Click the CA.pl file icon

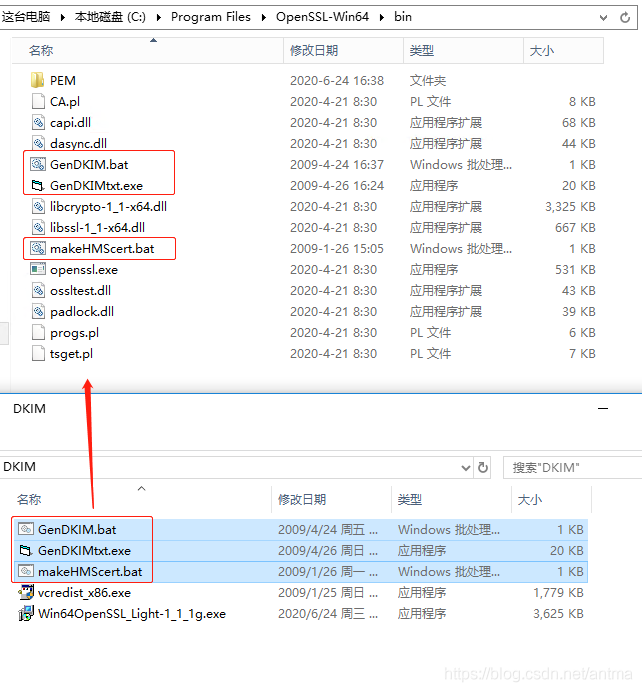point(38,101)
